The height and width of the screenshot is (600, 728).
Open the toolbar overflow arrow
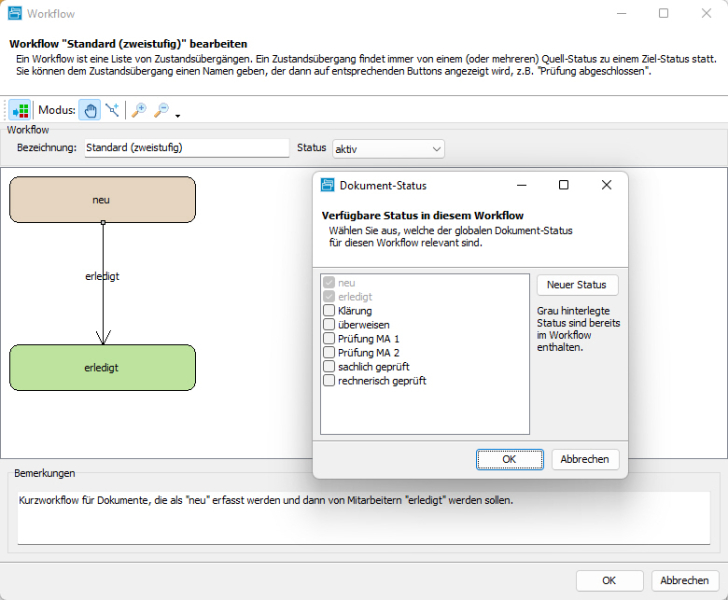click(178, 116)
